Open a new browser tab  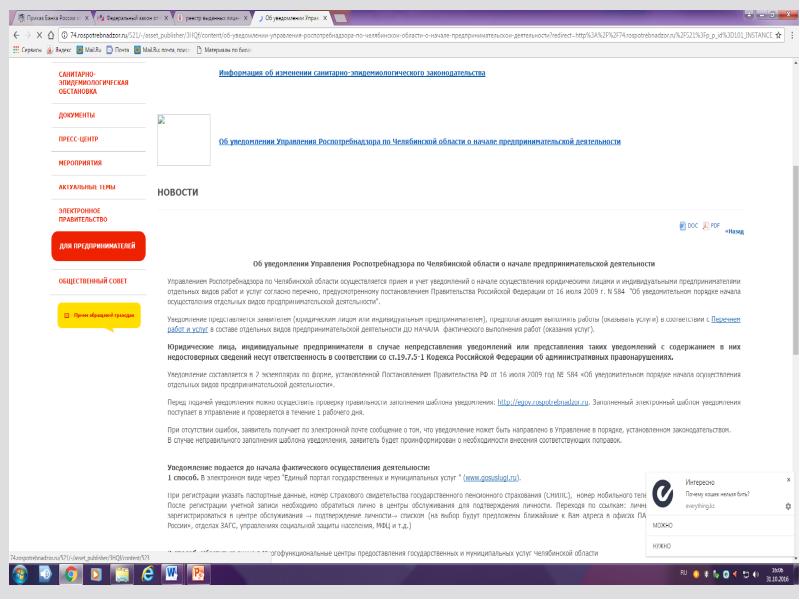341,18
